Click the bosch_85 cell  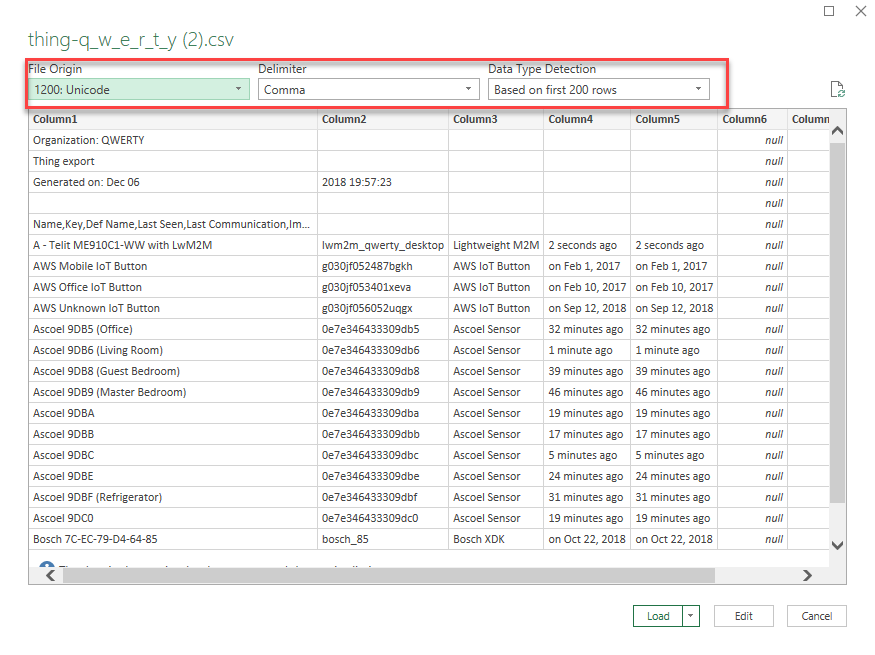coord(382,539)
